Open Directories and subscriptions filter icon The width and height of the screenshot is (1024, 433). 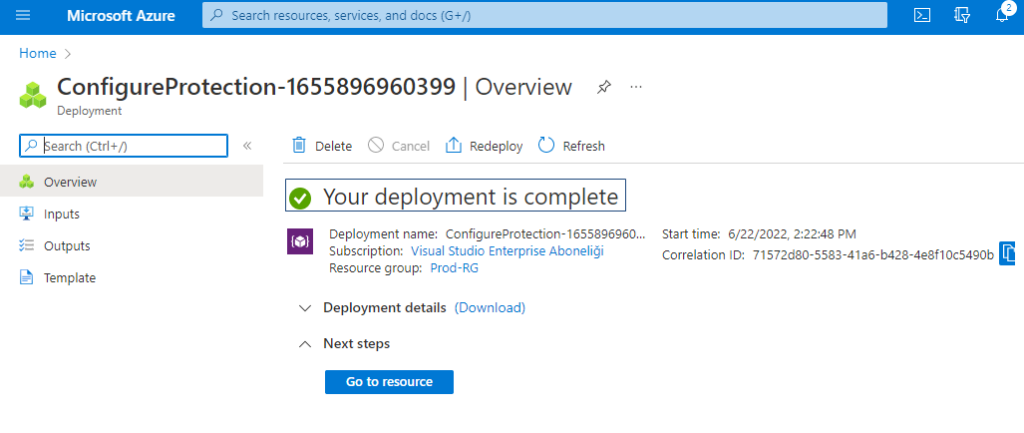coord(962,15)
